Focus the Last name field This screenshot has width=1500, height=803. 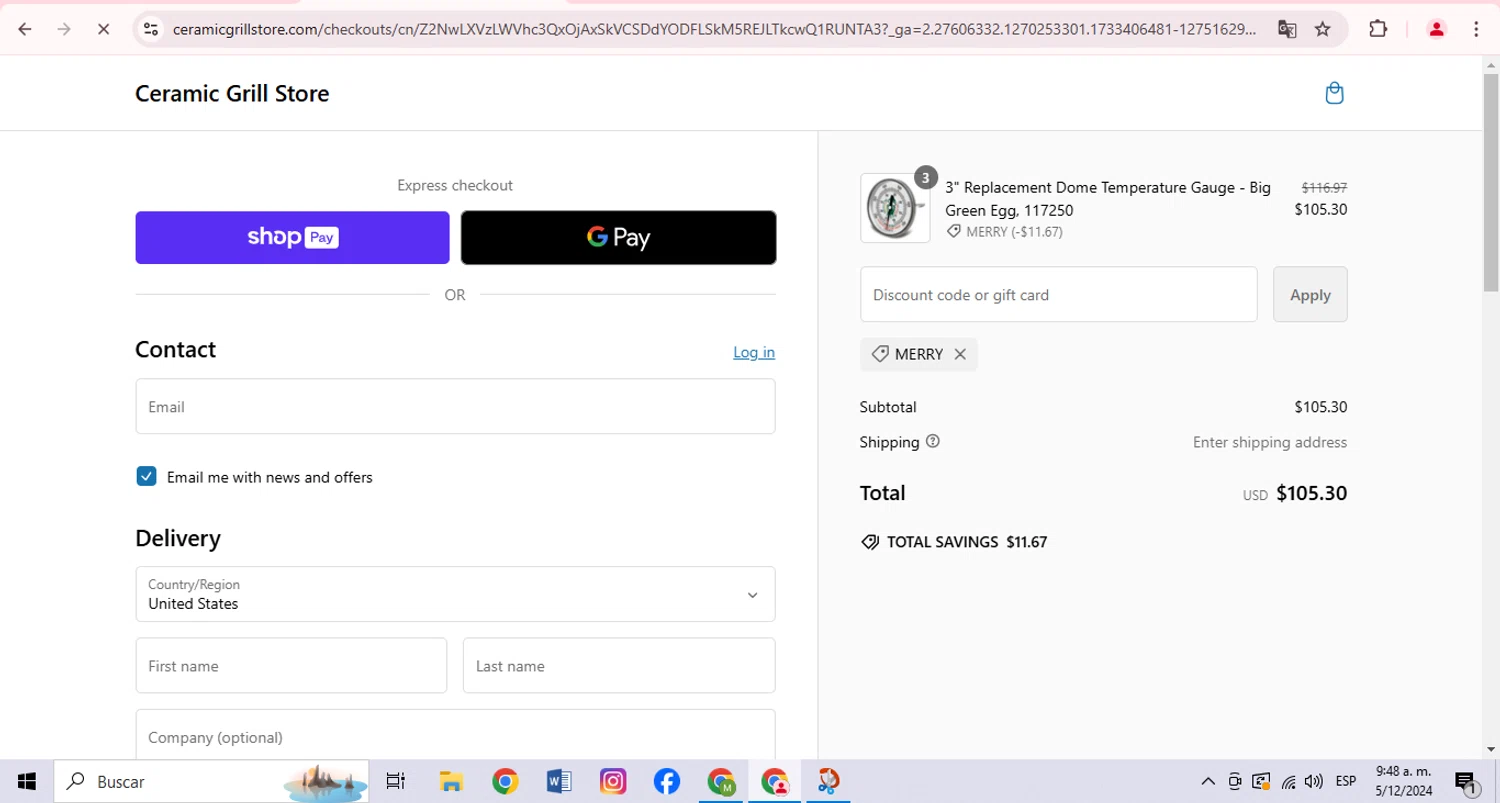(x=619, y=666)
